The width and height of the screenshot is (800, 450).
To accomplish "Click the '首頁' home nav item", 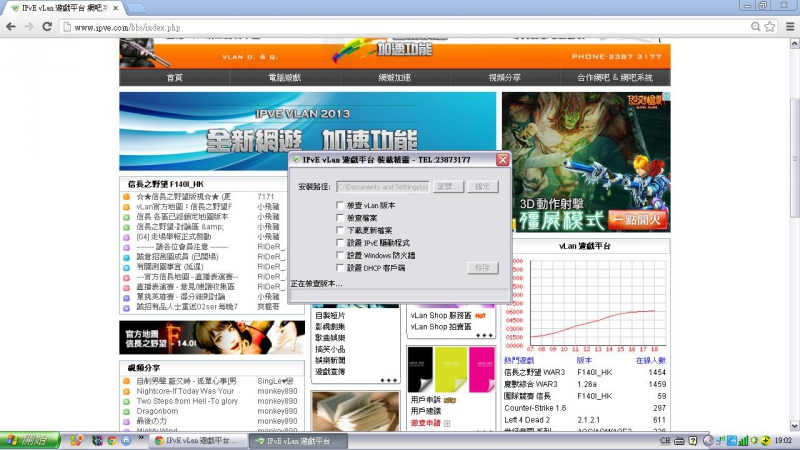I will pyautogui.click(x=174, y=77).
